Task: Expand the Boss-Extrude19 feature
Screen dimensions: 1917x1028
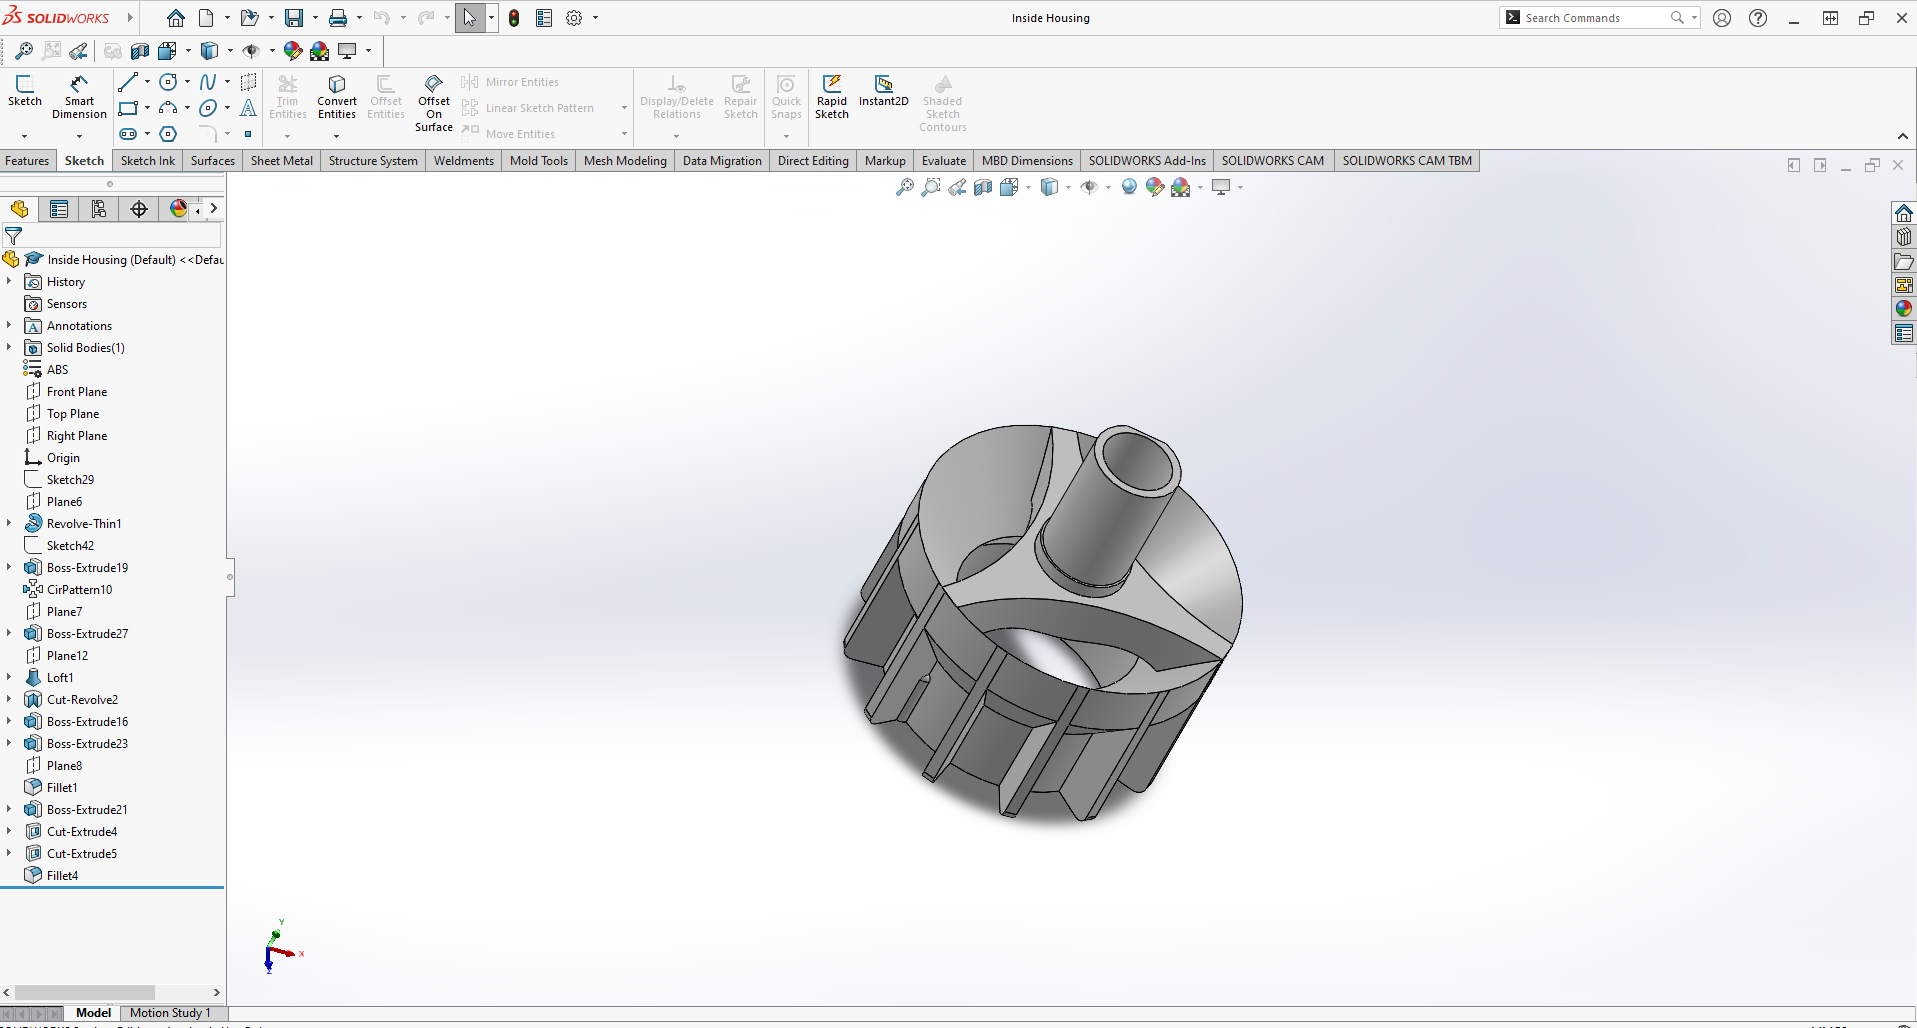Action: (9, 568)
